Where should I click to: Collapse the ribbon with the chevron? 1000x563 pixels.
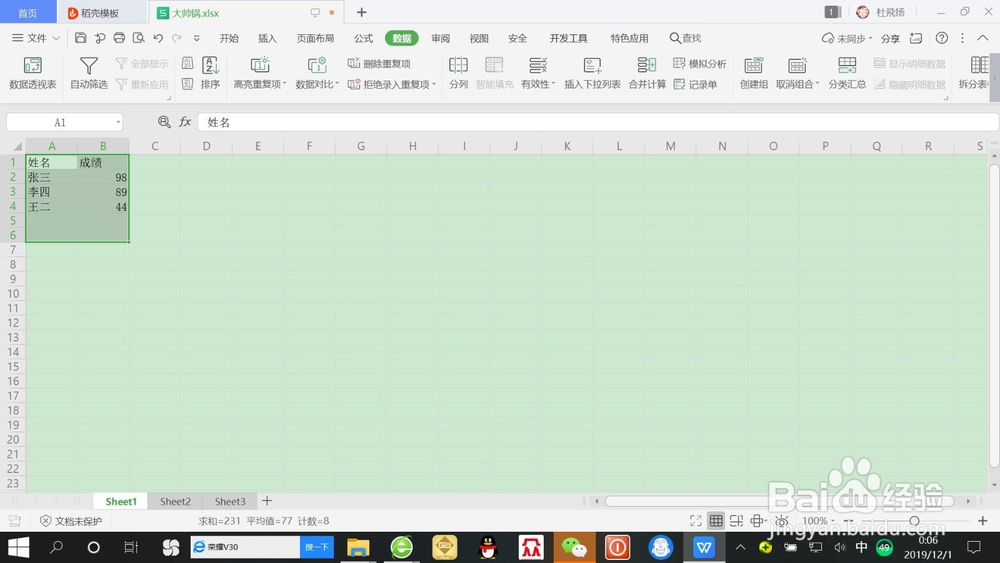[x=983, y=38]
